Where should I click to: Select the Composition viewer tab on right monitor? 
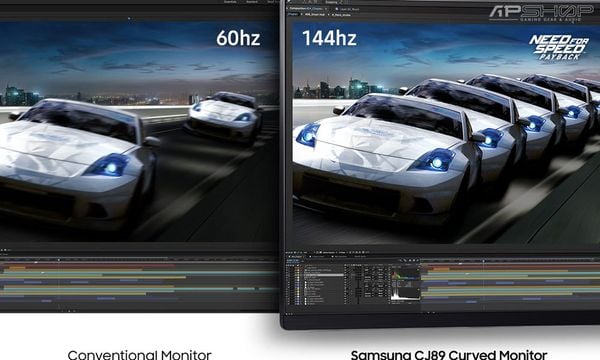coord(306,9)
